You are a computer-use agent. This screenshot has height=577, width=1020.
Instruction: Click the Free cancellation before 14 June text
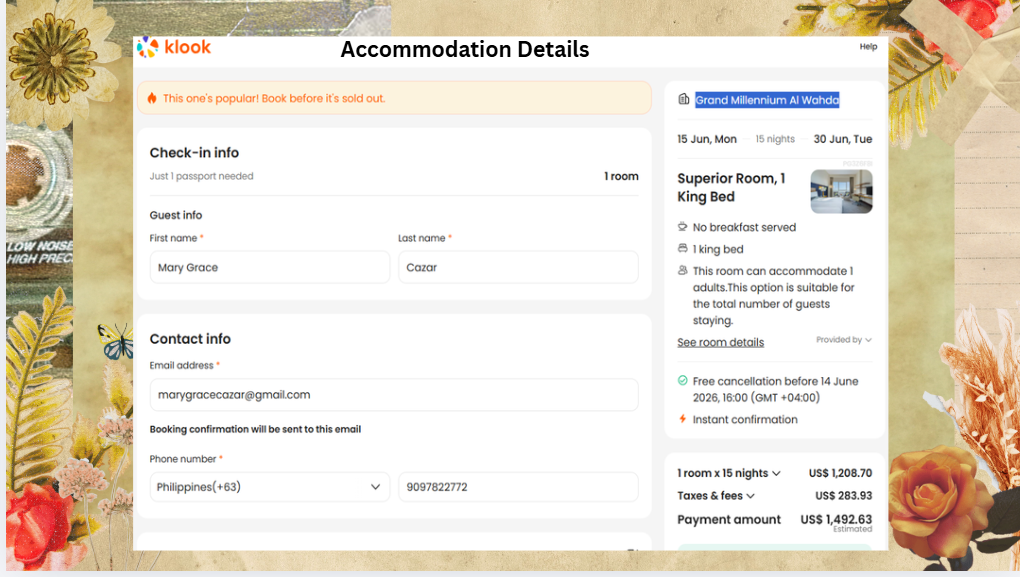click(x=775, y=389)
